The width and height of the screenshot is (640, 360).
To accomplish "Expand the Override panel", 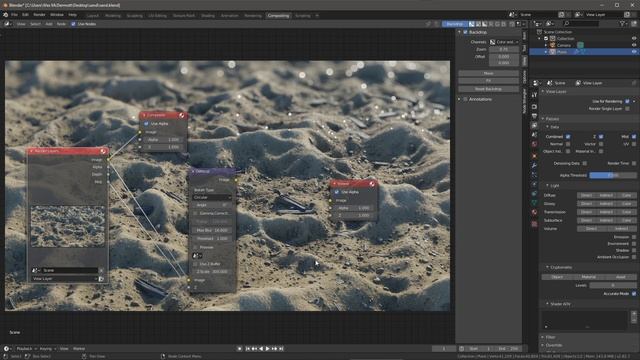I will click(x=542, y=345).
